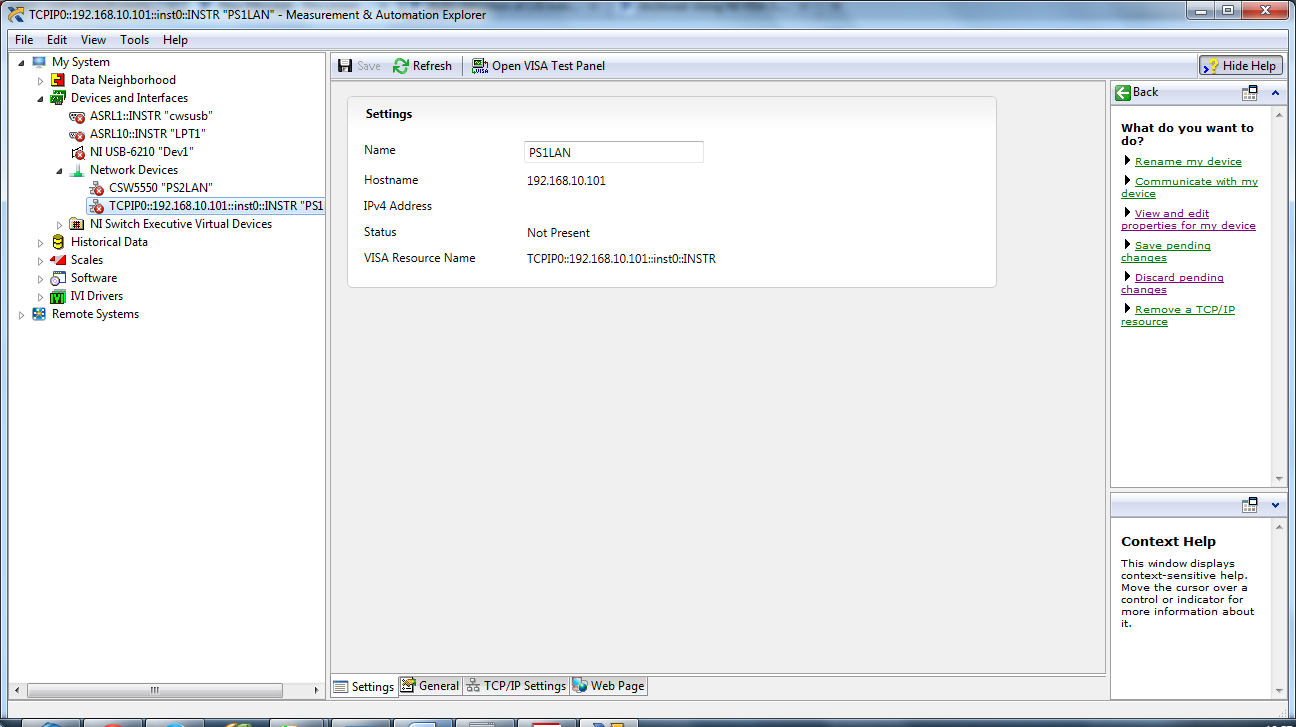Click the Scales icon in tree
Viewport: 1296px width, 727px height.
[x=58, y=260]
